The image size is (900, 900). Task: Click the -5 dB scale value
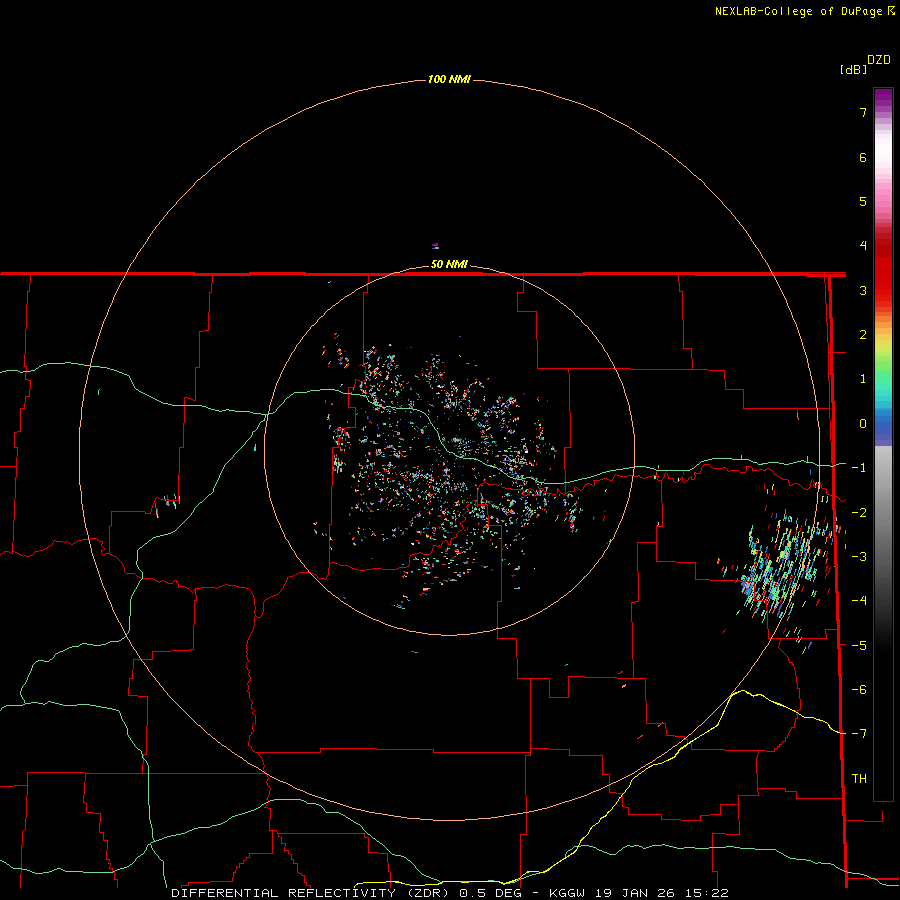(859, 646)
